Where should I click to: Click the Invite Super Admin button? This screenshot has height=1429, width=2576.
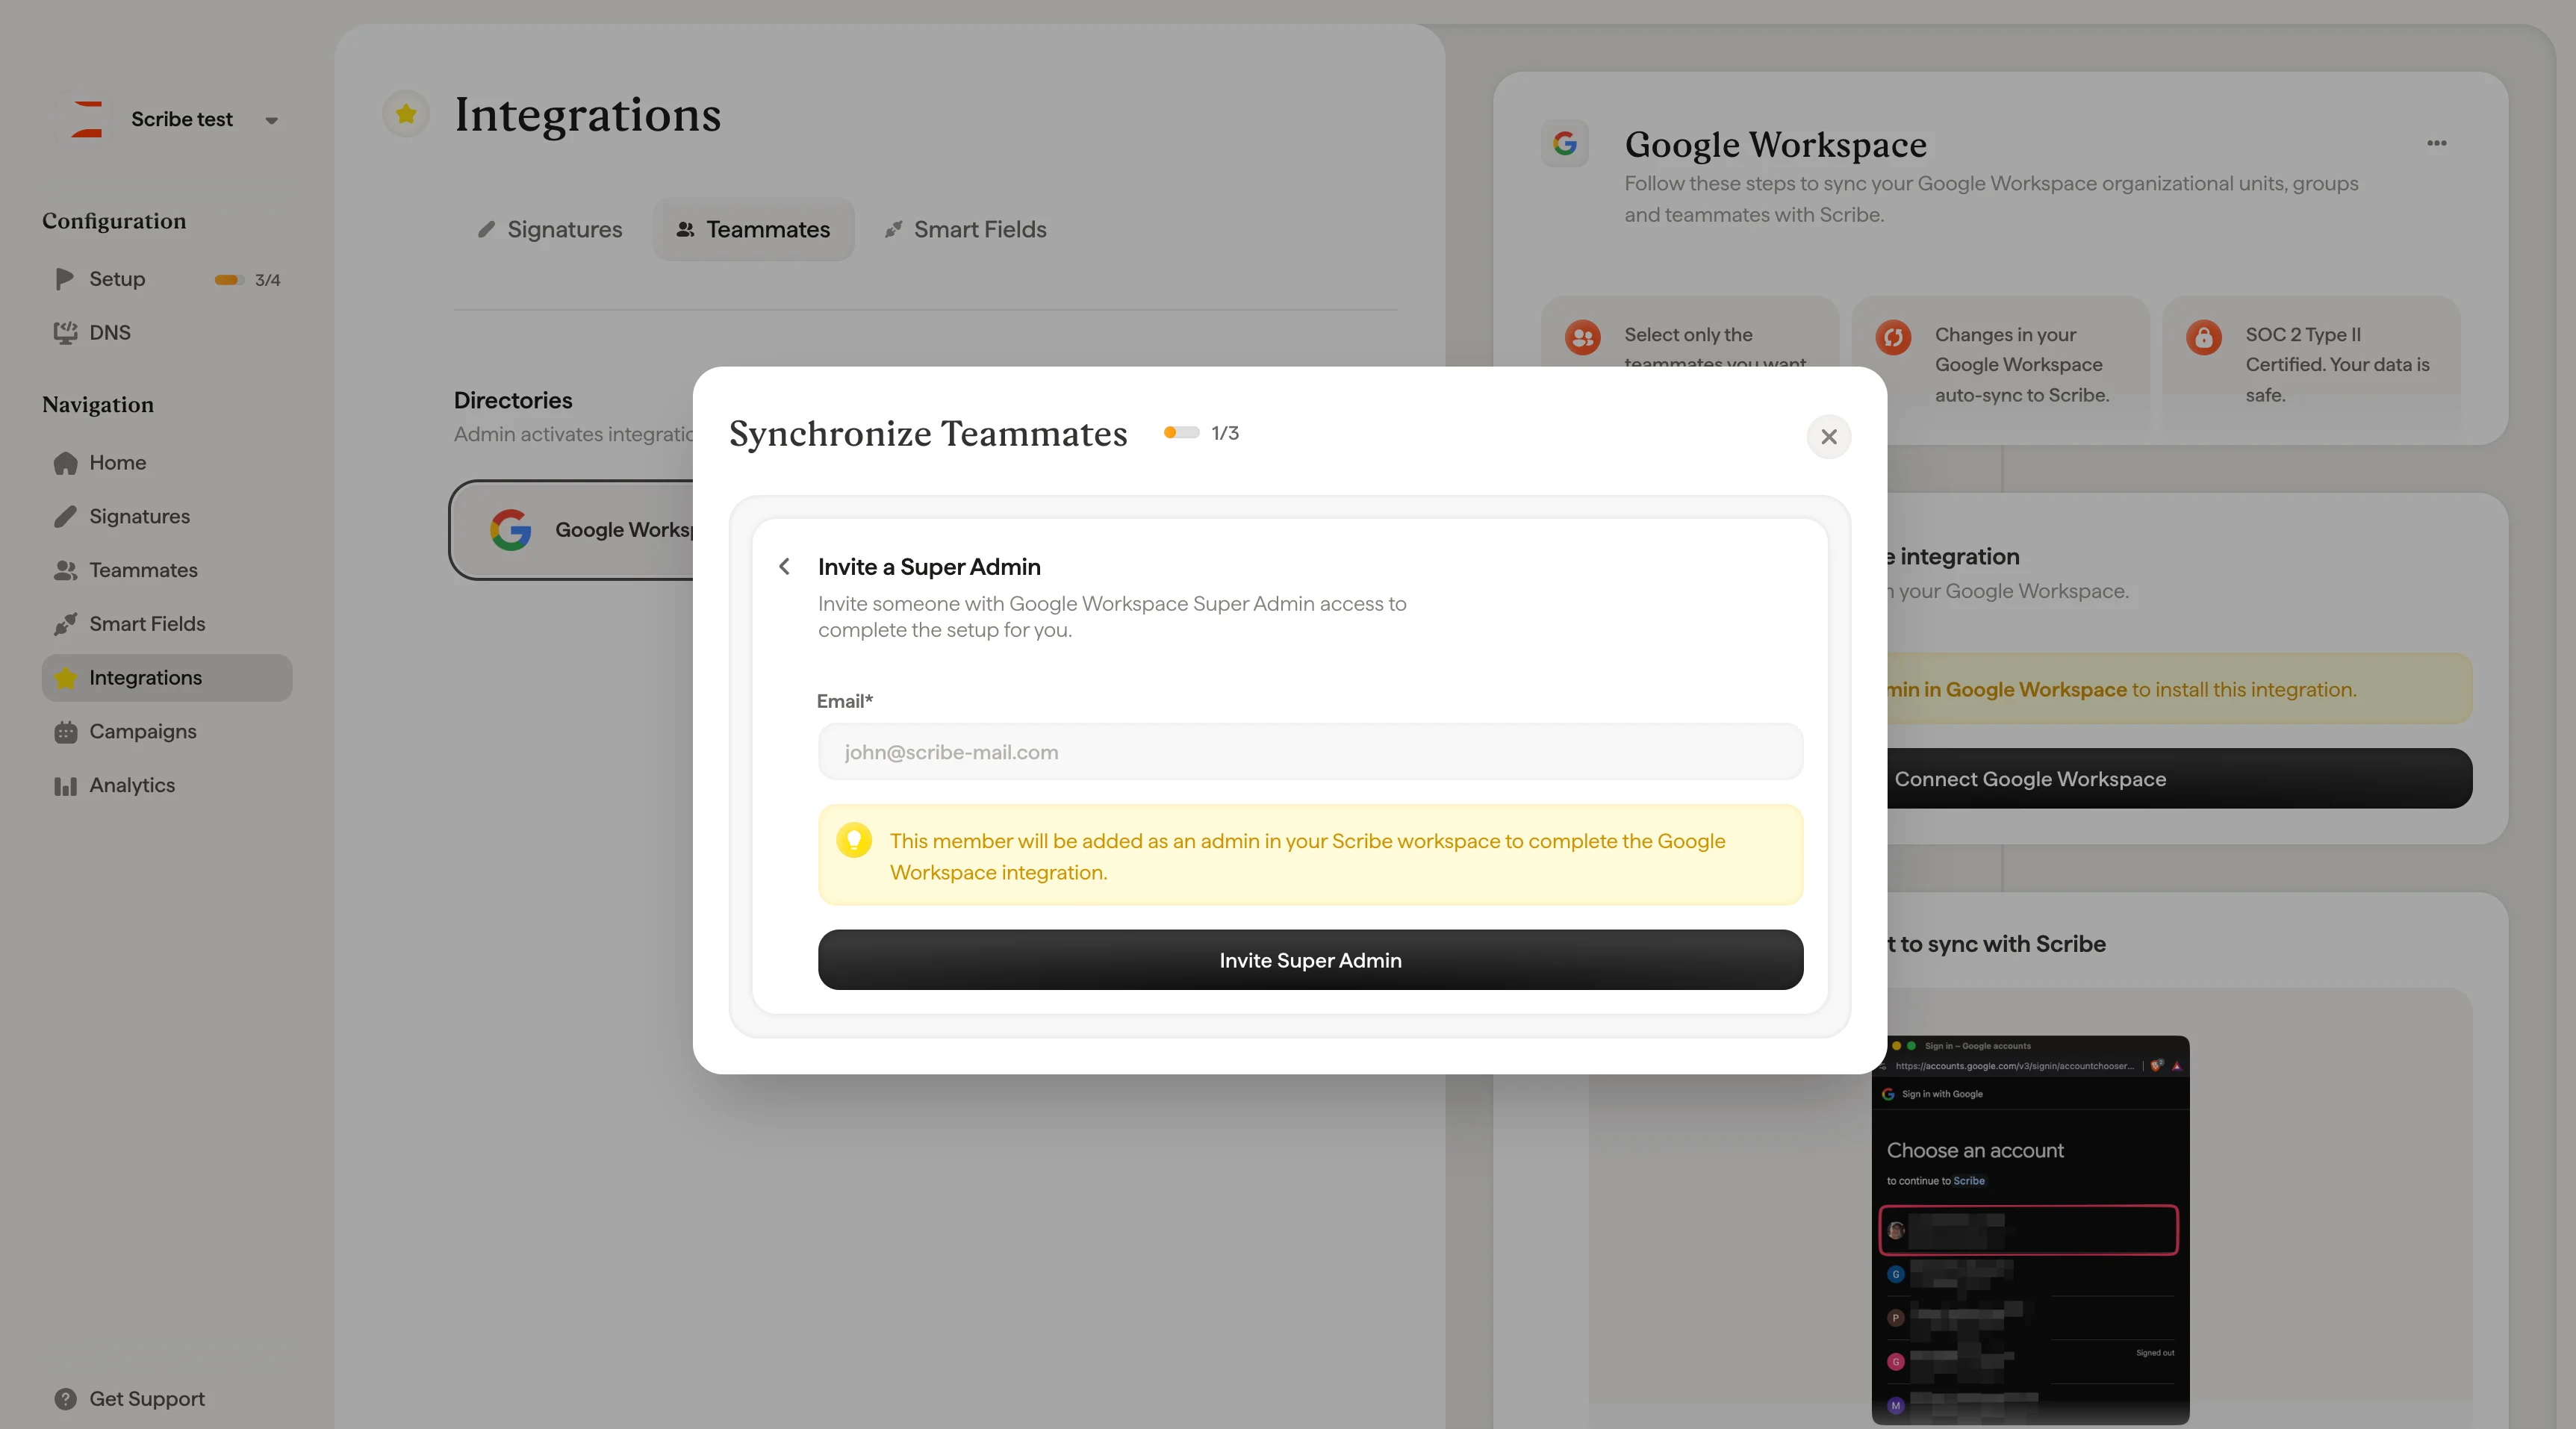click(x=1310, y=960)
